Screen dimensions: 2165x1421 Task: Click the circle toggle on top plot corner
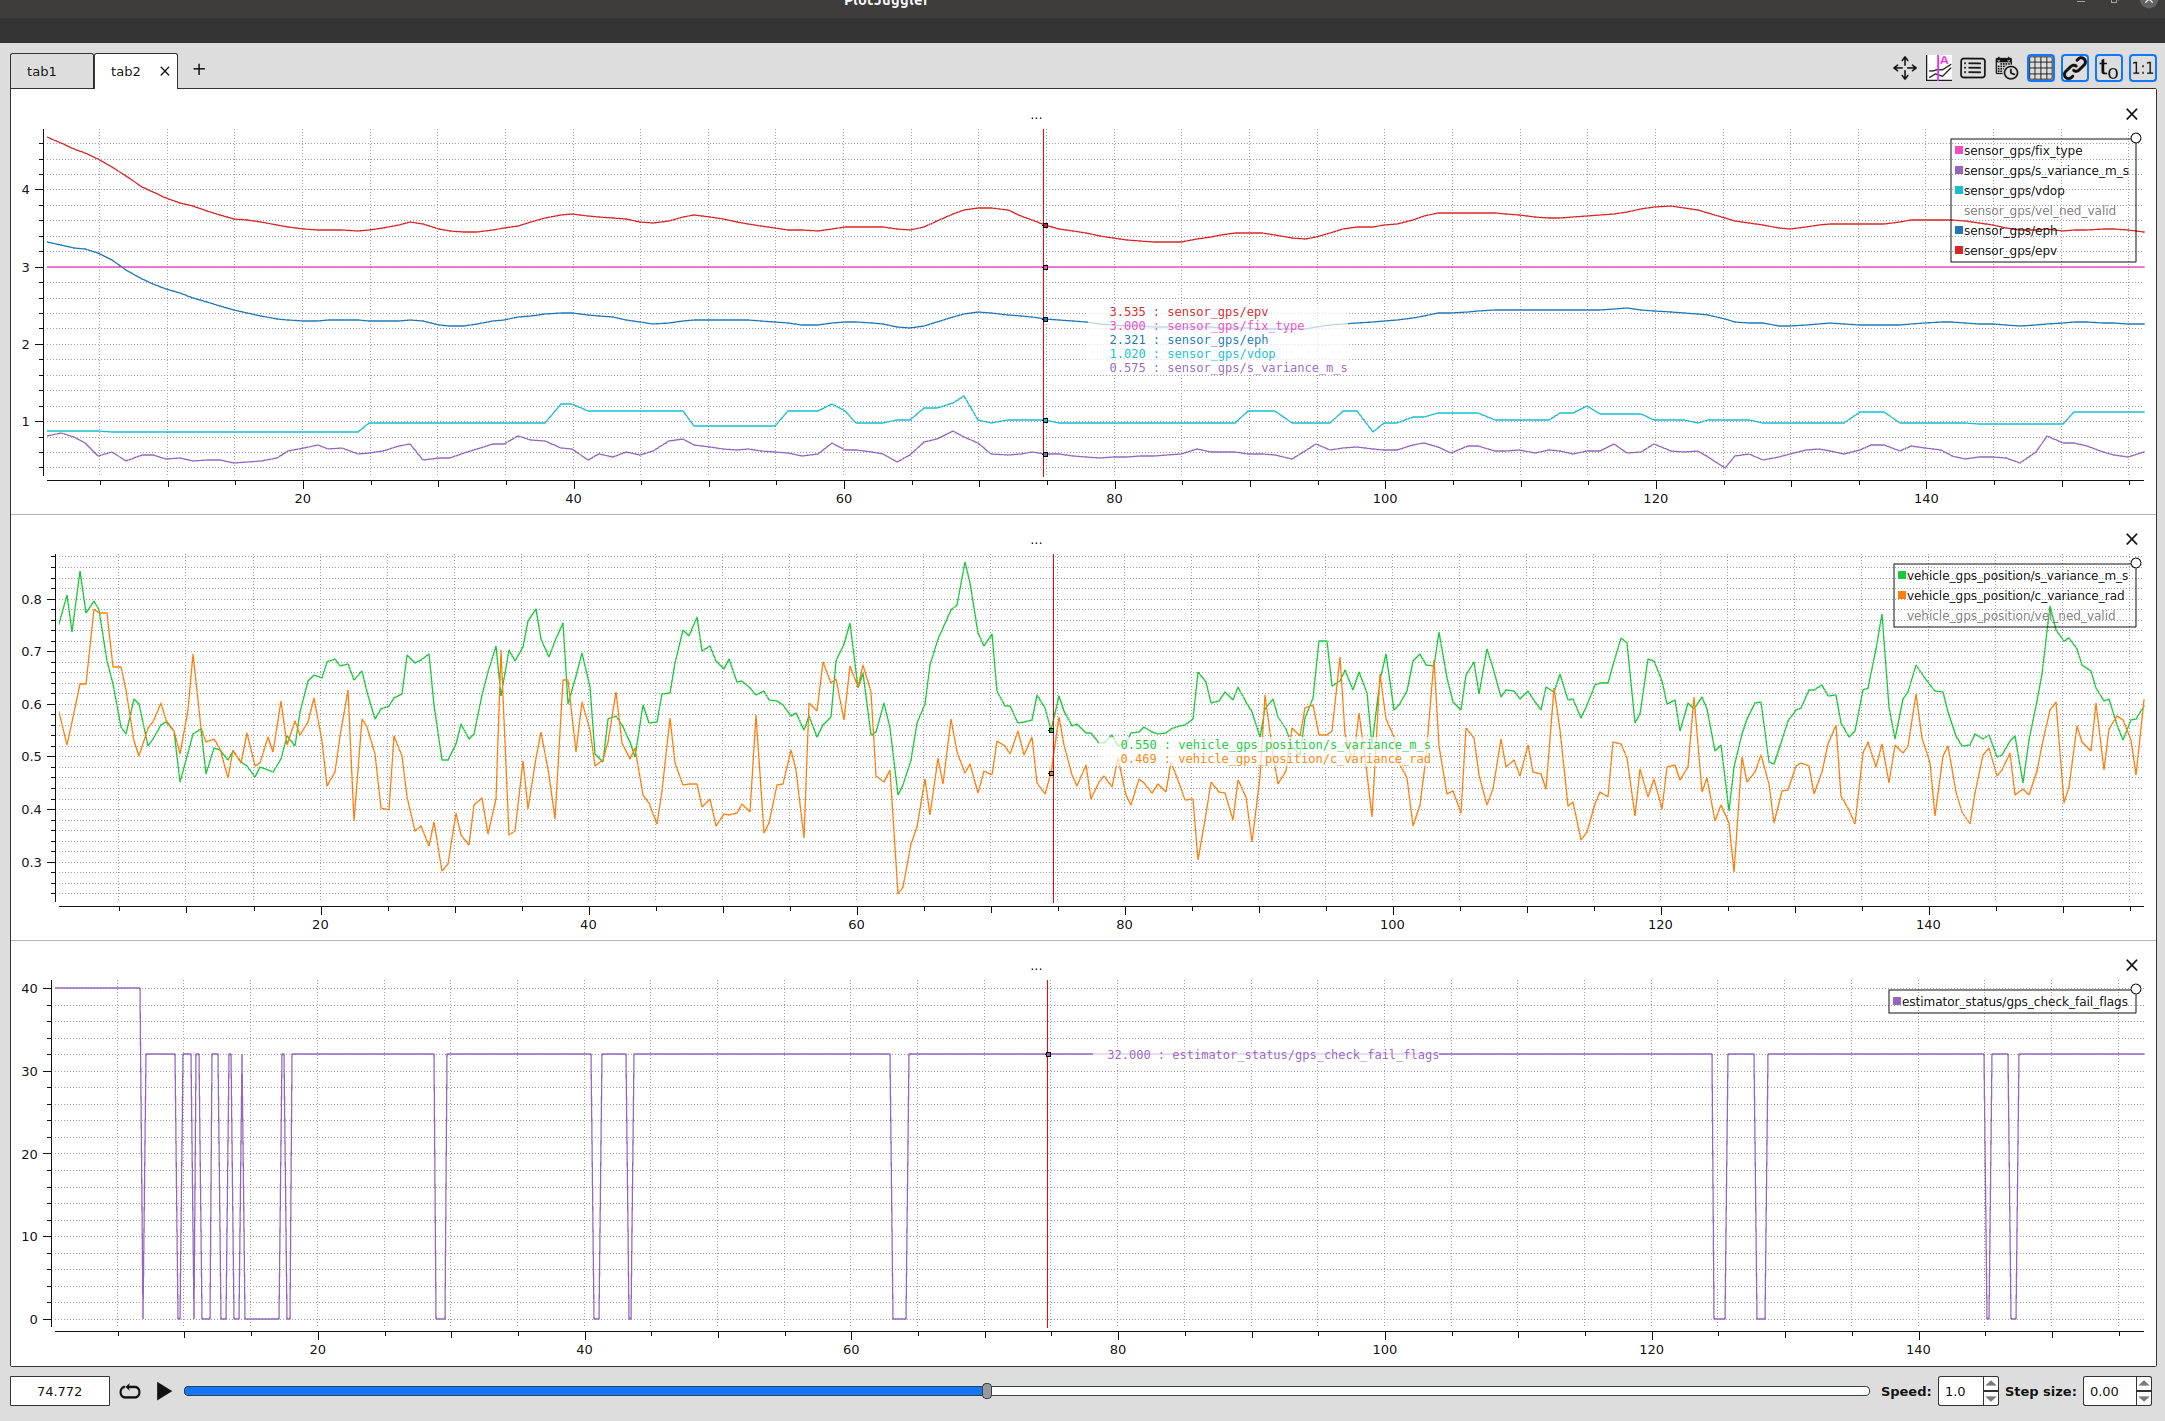(x=2136, y=136)
